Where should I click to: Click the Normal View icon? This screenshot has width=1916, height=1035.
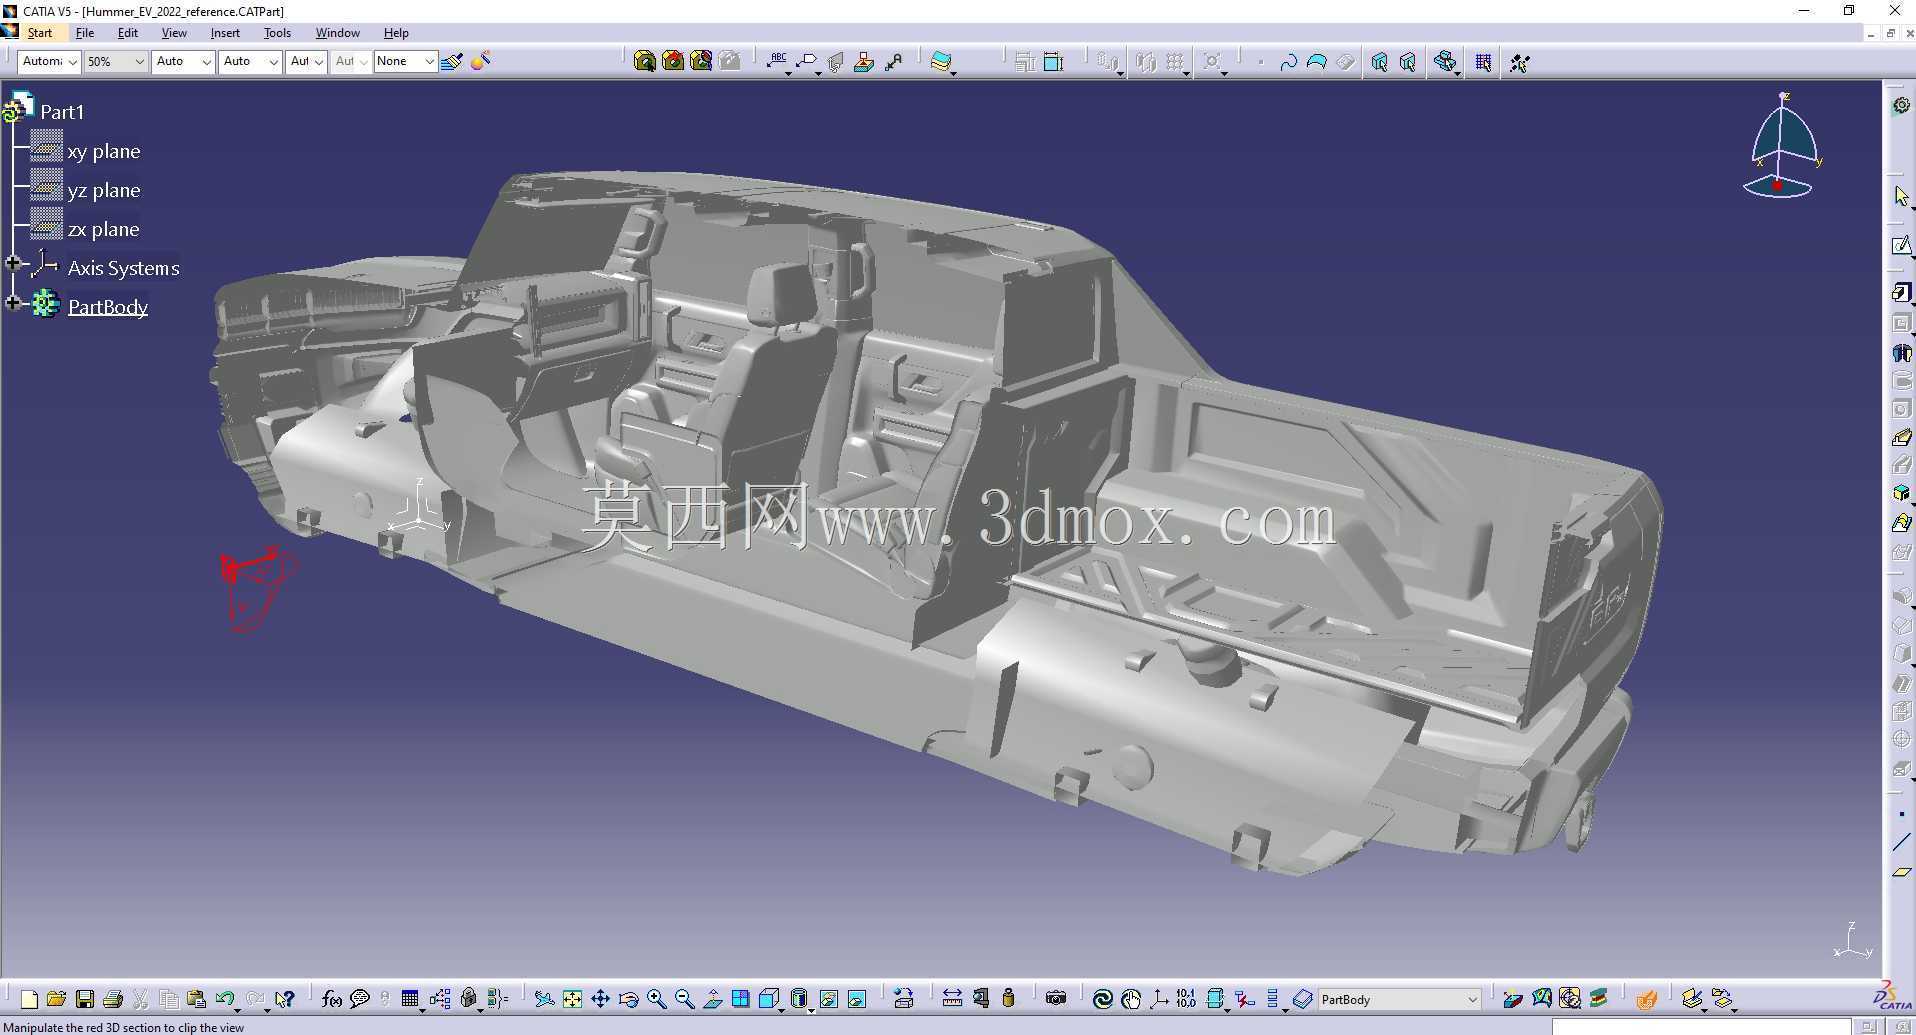(x=712, y=999)
